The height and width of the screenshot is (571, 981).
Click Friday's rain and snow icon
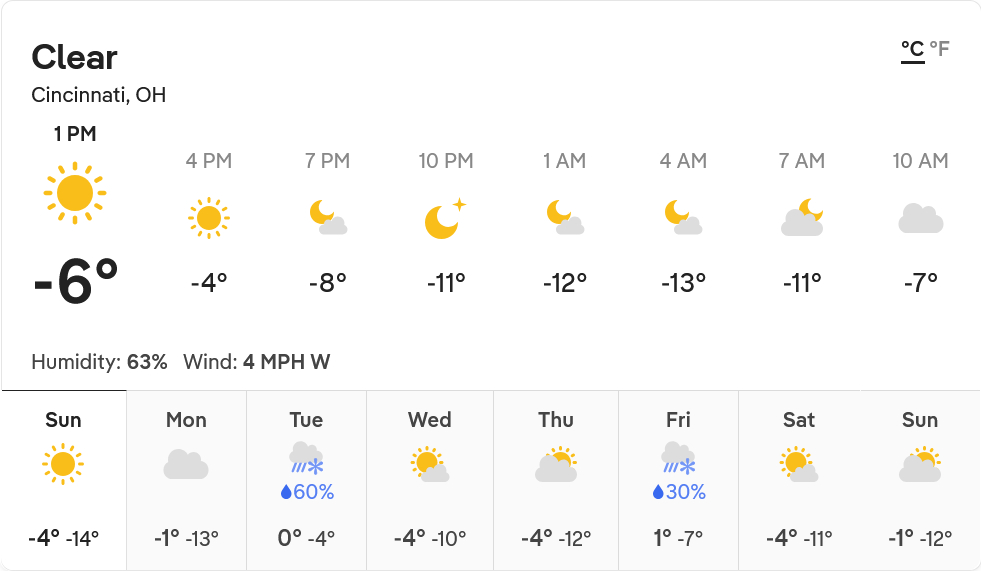coord(678,458)
